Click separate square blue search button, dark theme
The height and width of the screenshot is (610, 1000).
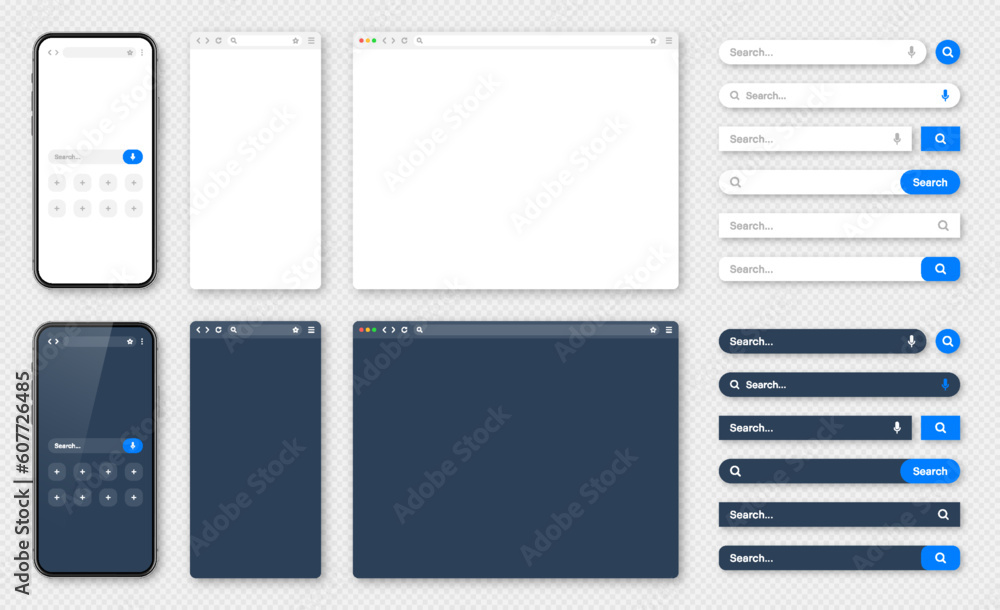tap(941, 428)
